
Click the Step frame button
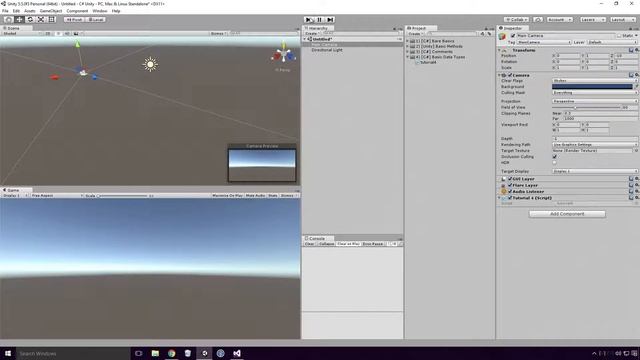tap(330, 20)
